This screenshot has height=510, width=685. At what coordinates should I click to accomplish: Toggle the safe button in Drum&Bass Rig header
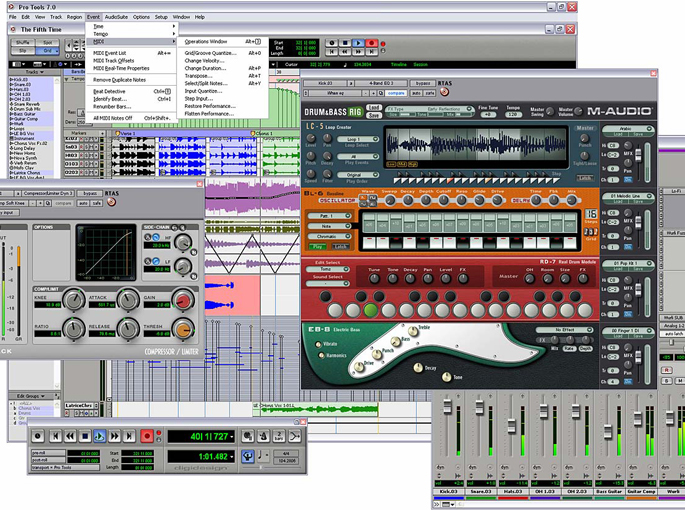[430, 93]
